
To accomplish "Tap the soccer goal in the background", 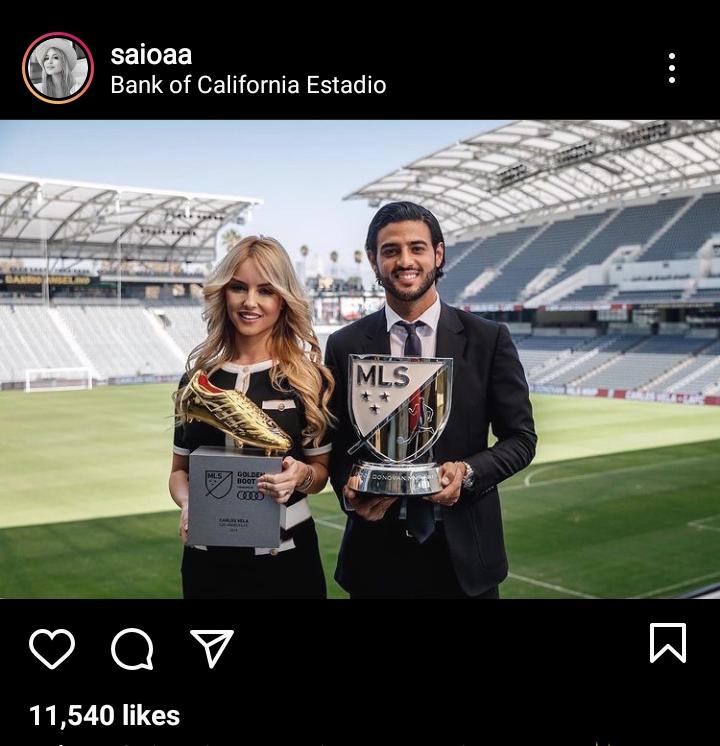I will pyautogui.click(x=58, y=379).
